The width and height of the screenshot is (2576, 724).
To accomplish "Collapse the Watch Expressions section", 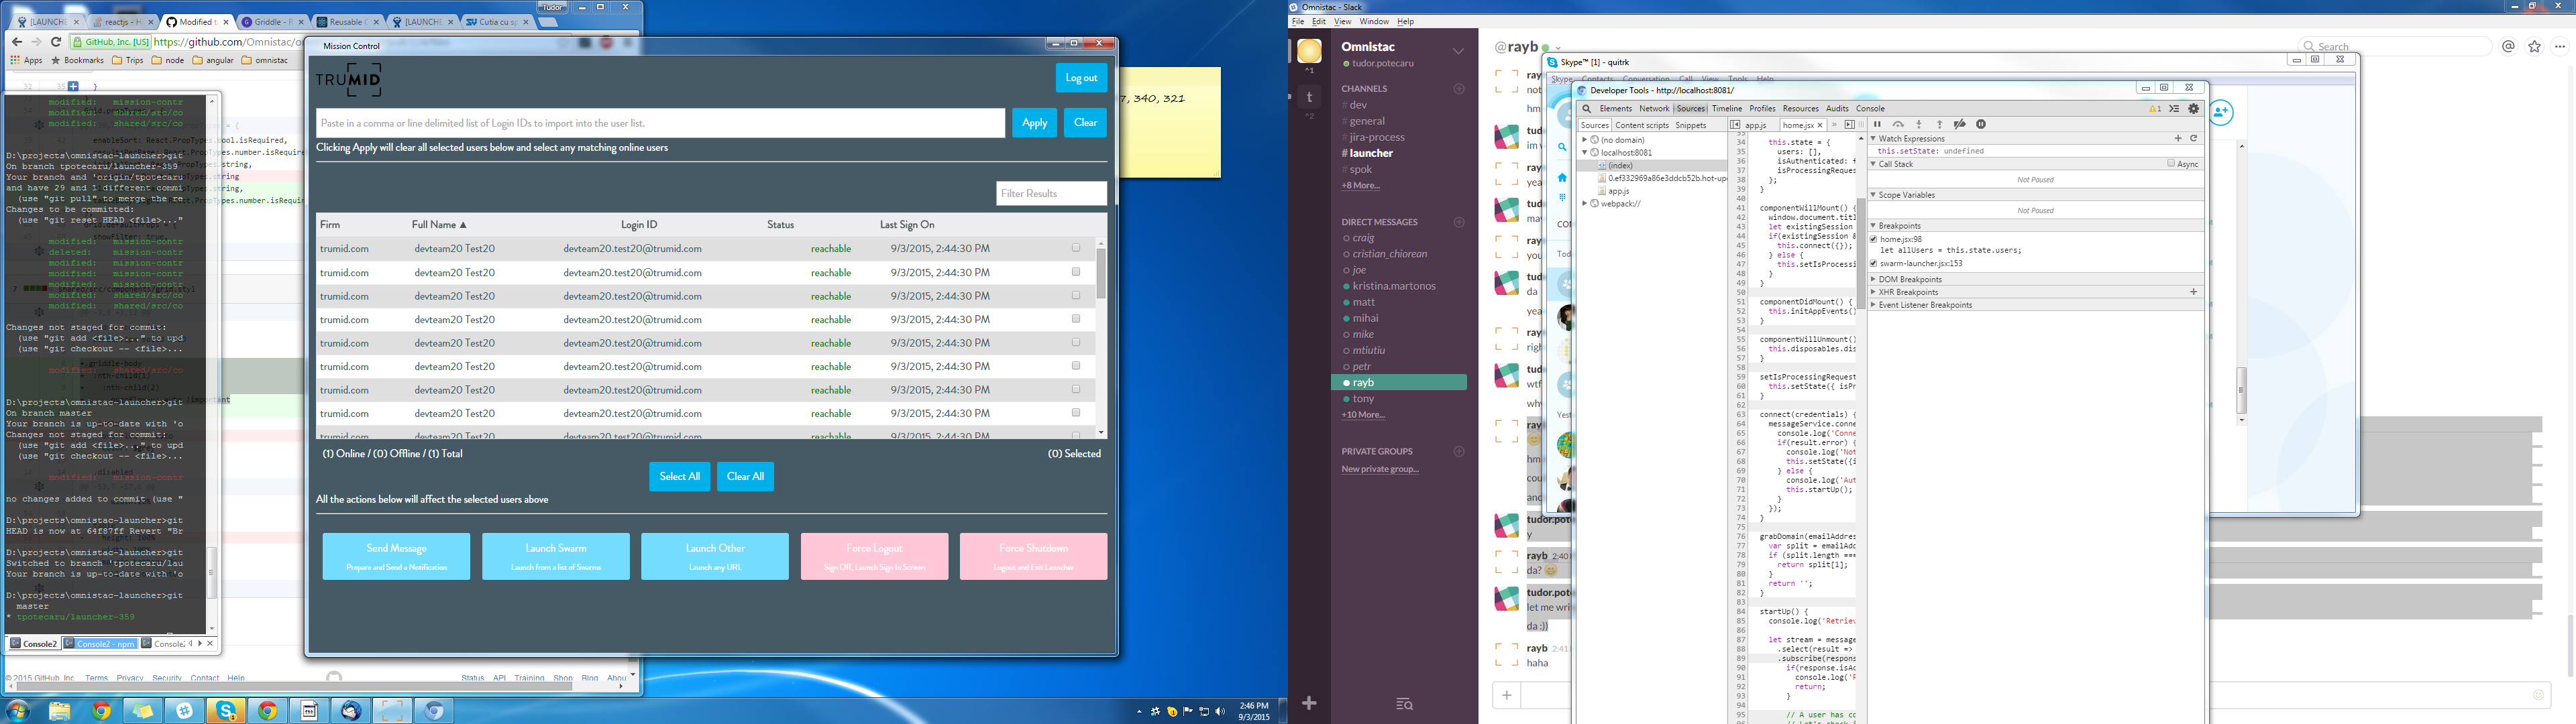I will pos(1874,138).
